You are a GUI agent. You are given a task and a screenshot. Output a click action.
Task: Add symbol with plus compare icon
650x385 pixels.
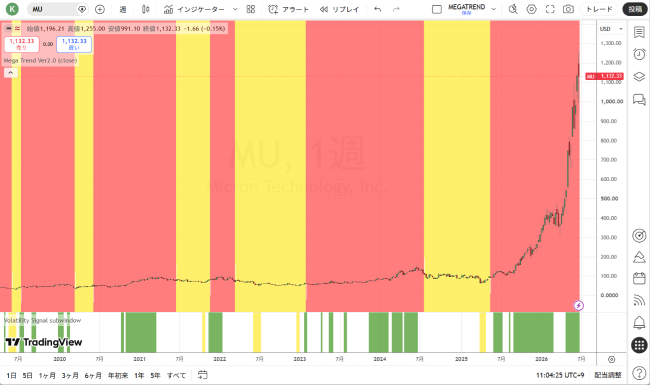coord(100,9)
